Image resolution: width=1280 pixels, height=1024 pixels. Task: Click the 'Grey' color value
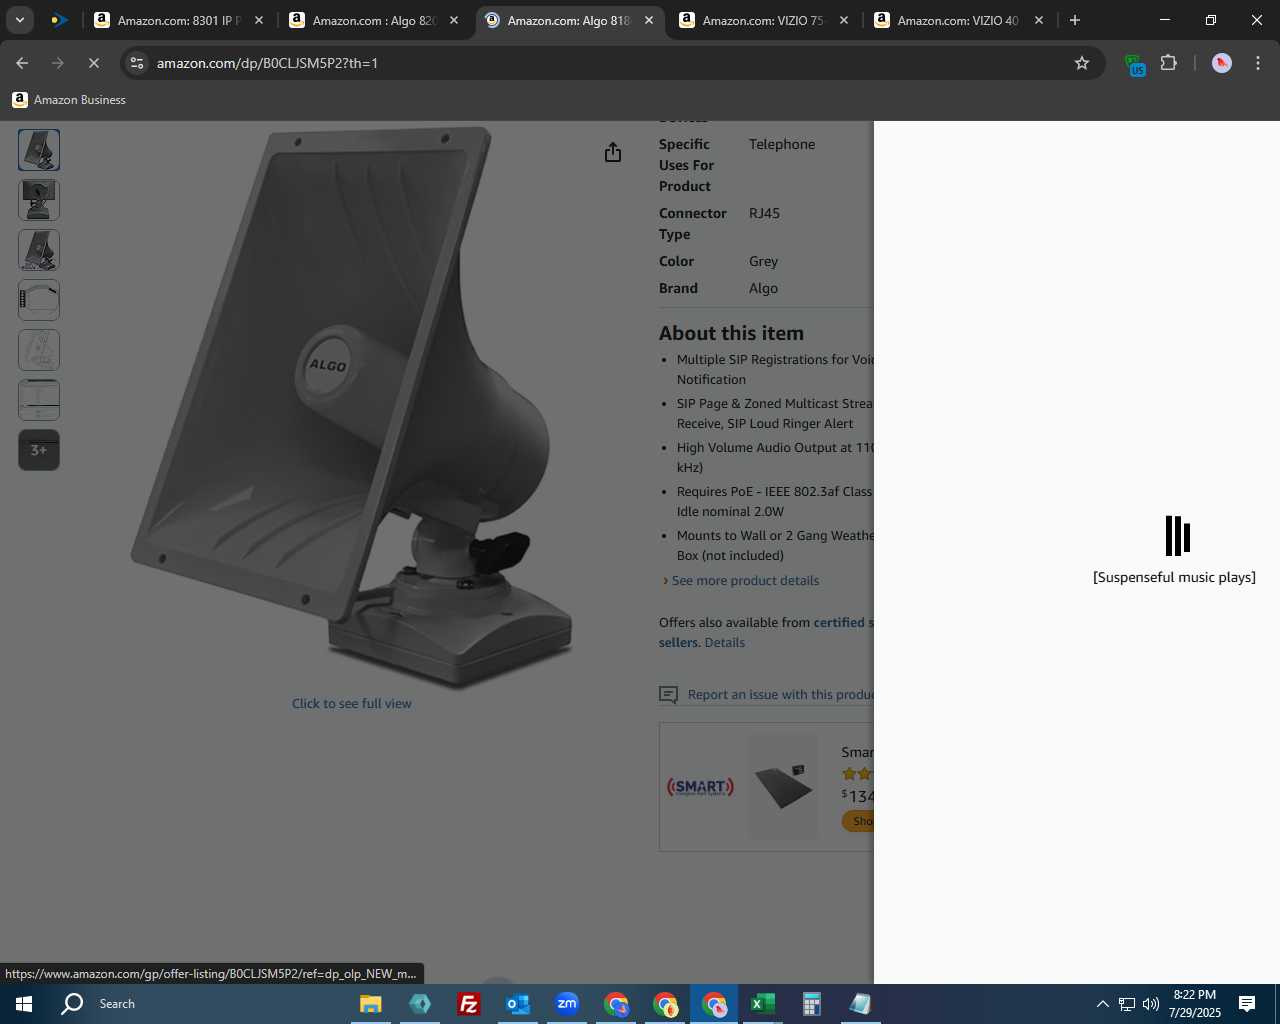point(763,262)
